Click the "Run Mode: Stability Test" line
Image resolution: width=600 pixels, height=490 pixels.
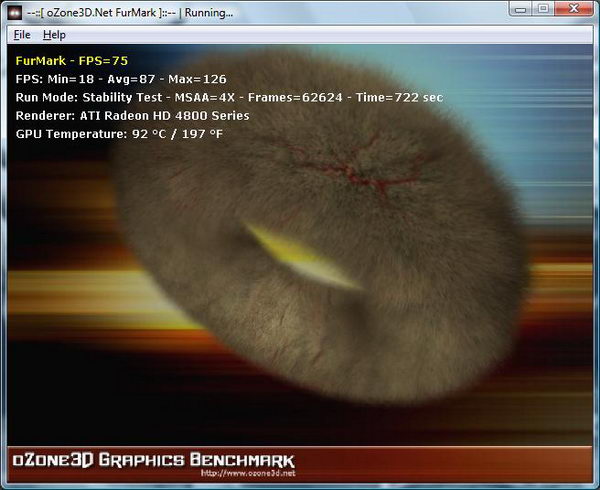tap(229, 98)
